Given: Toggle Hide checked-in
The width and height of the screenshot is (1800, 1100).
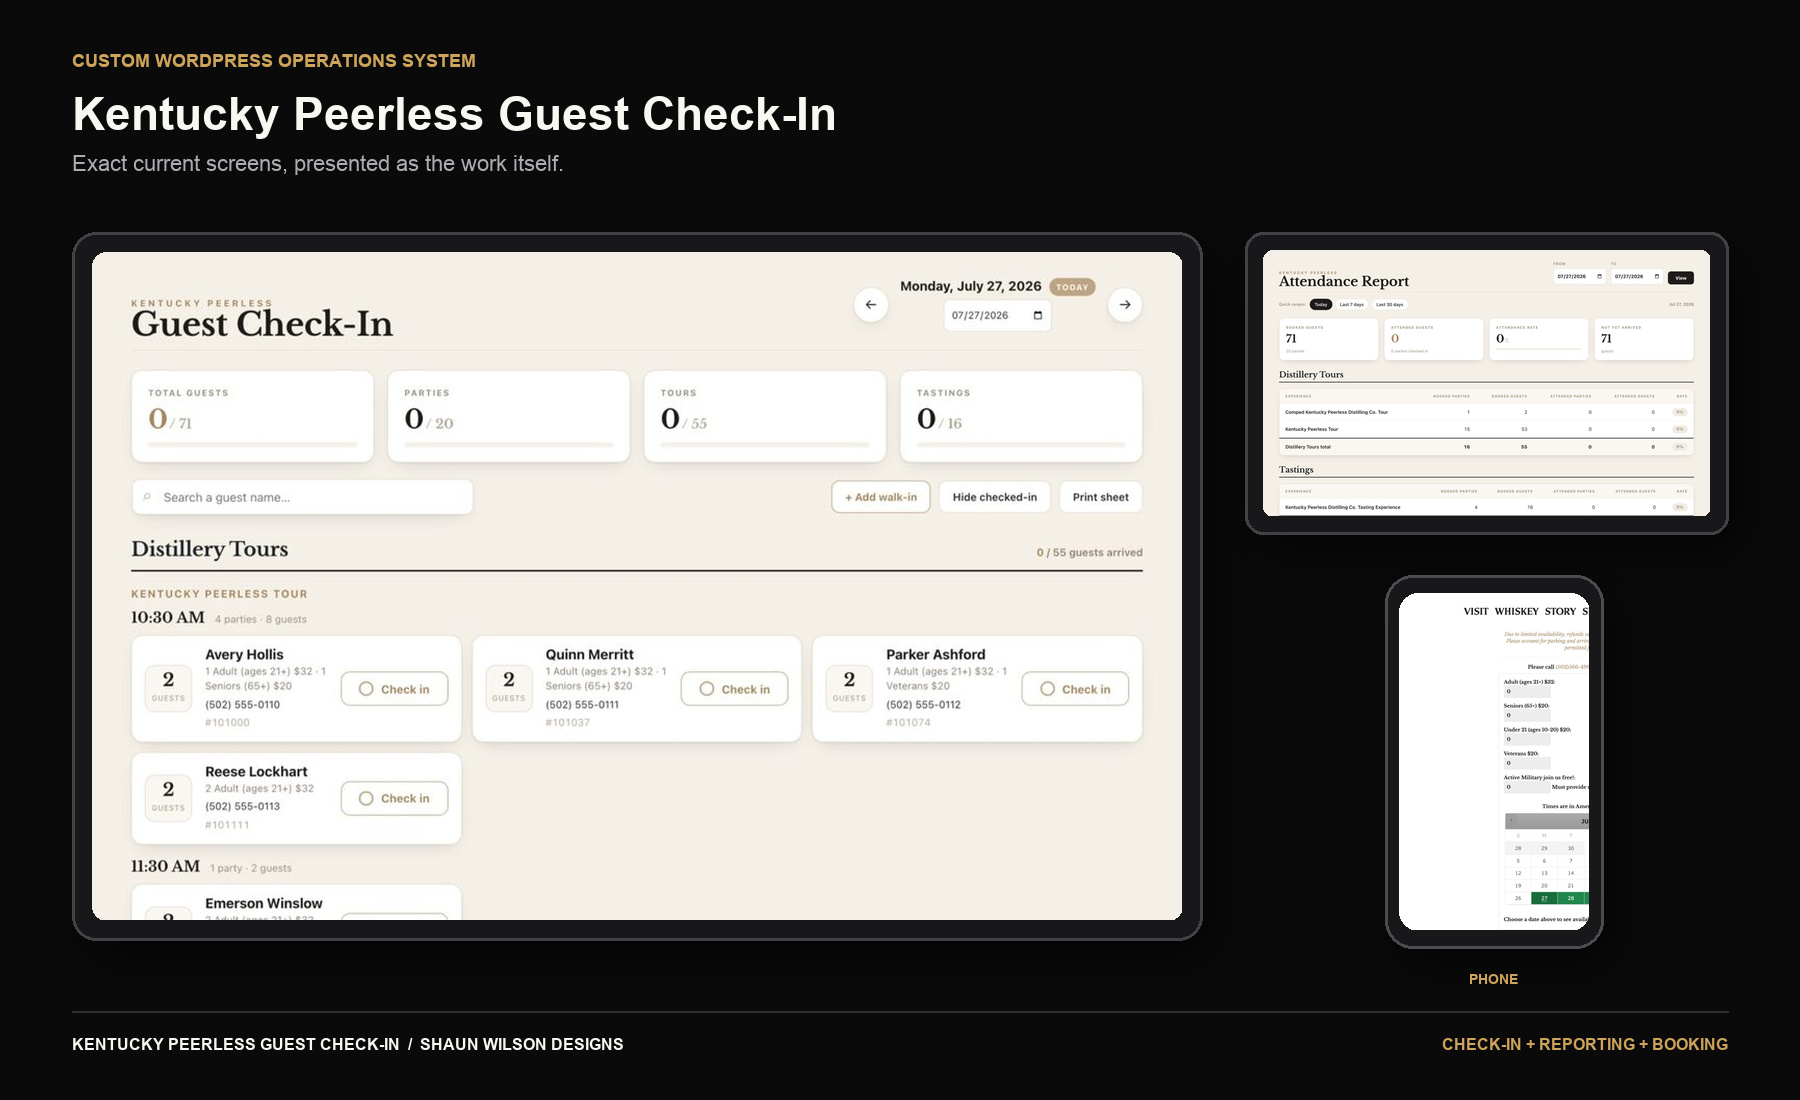Looking at the screenshot, I should coord(995,497).
